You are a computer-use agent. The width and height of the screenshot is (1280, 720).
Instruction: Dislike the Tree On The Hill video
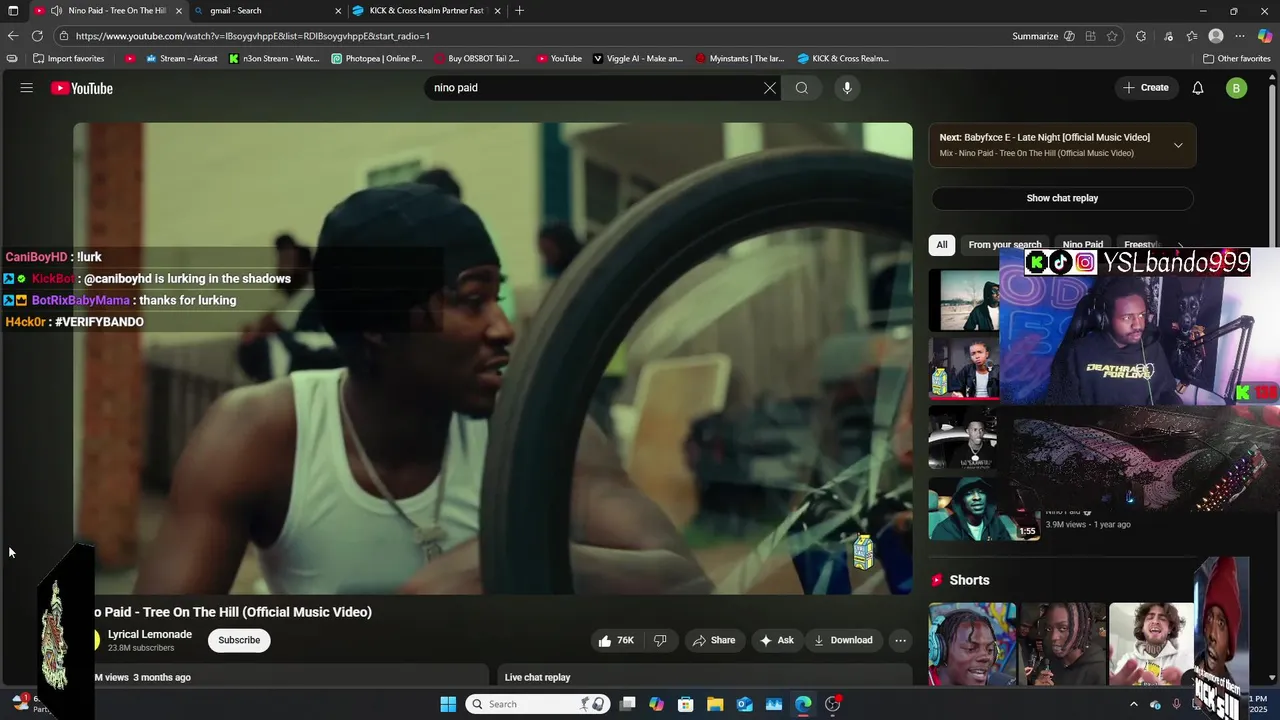point(660,640)
